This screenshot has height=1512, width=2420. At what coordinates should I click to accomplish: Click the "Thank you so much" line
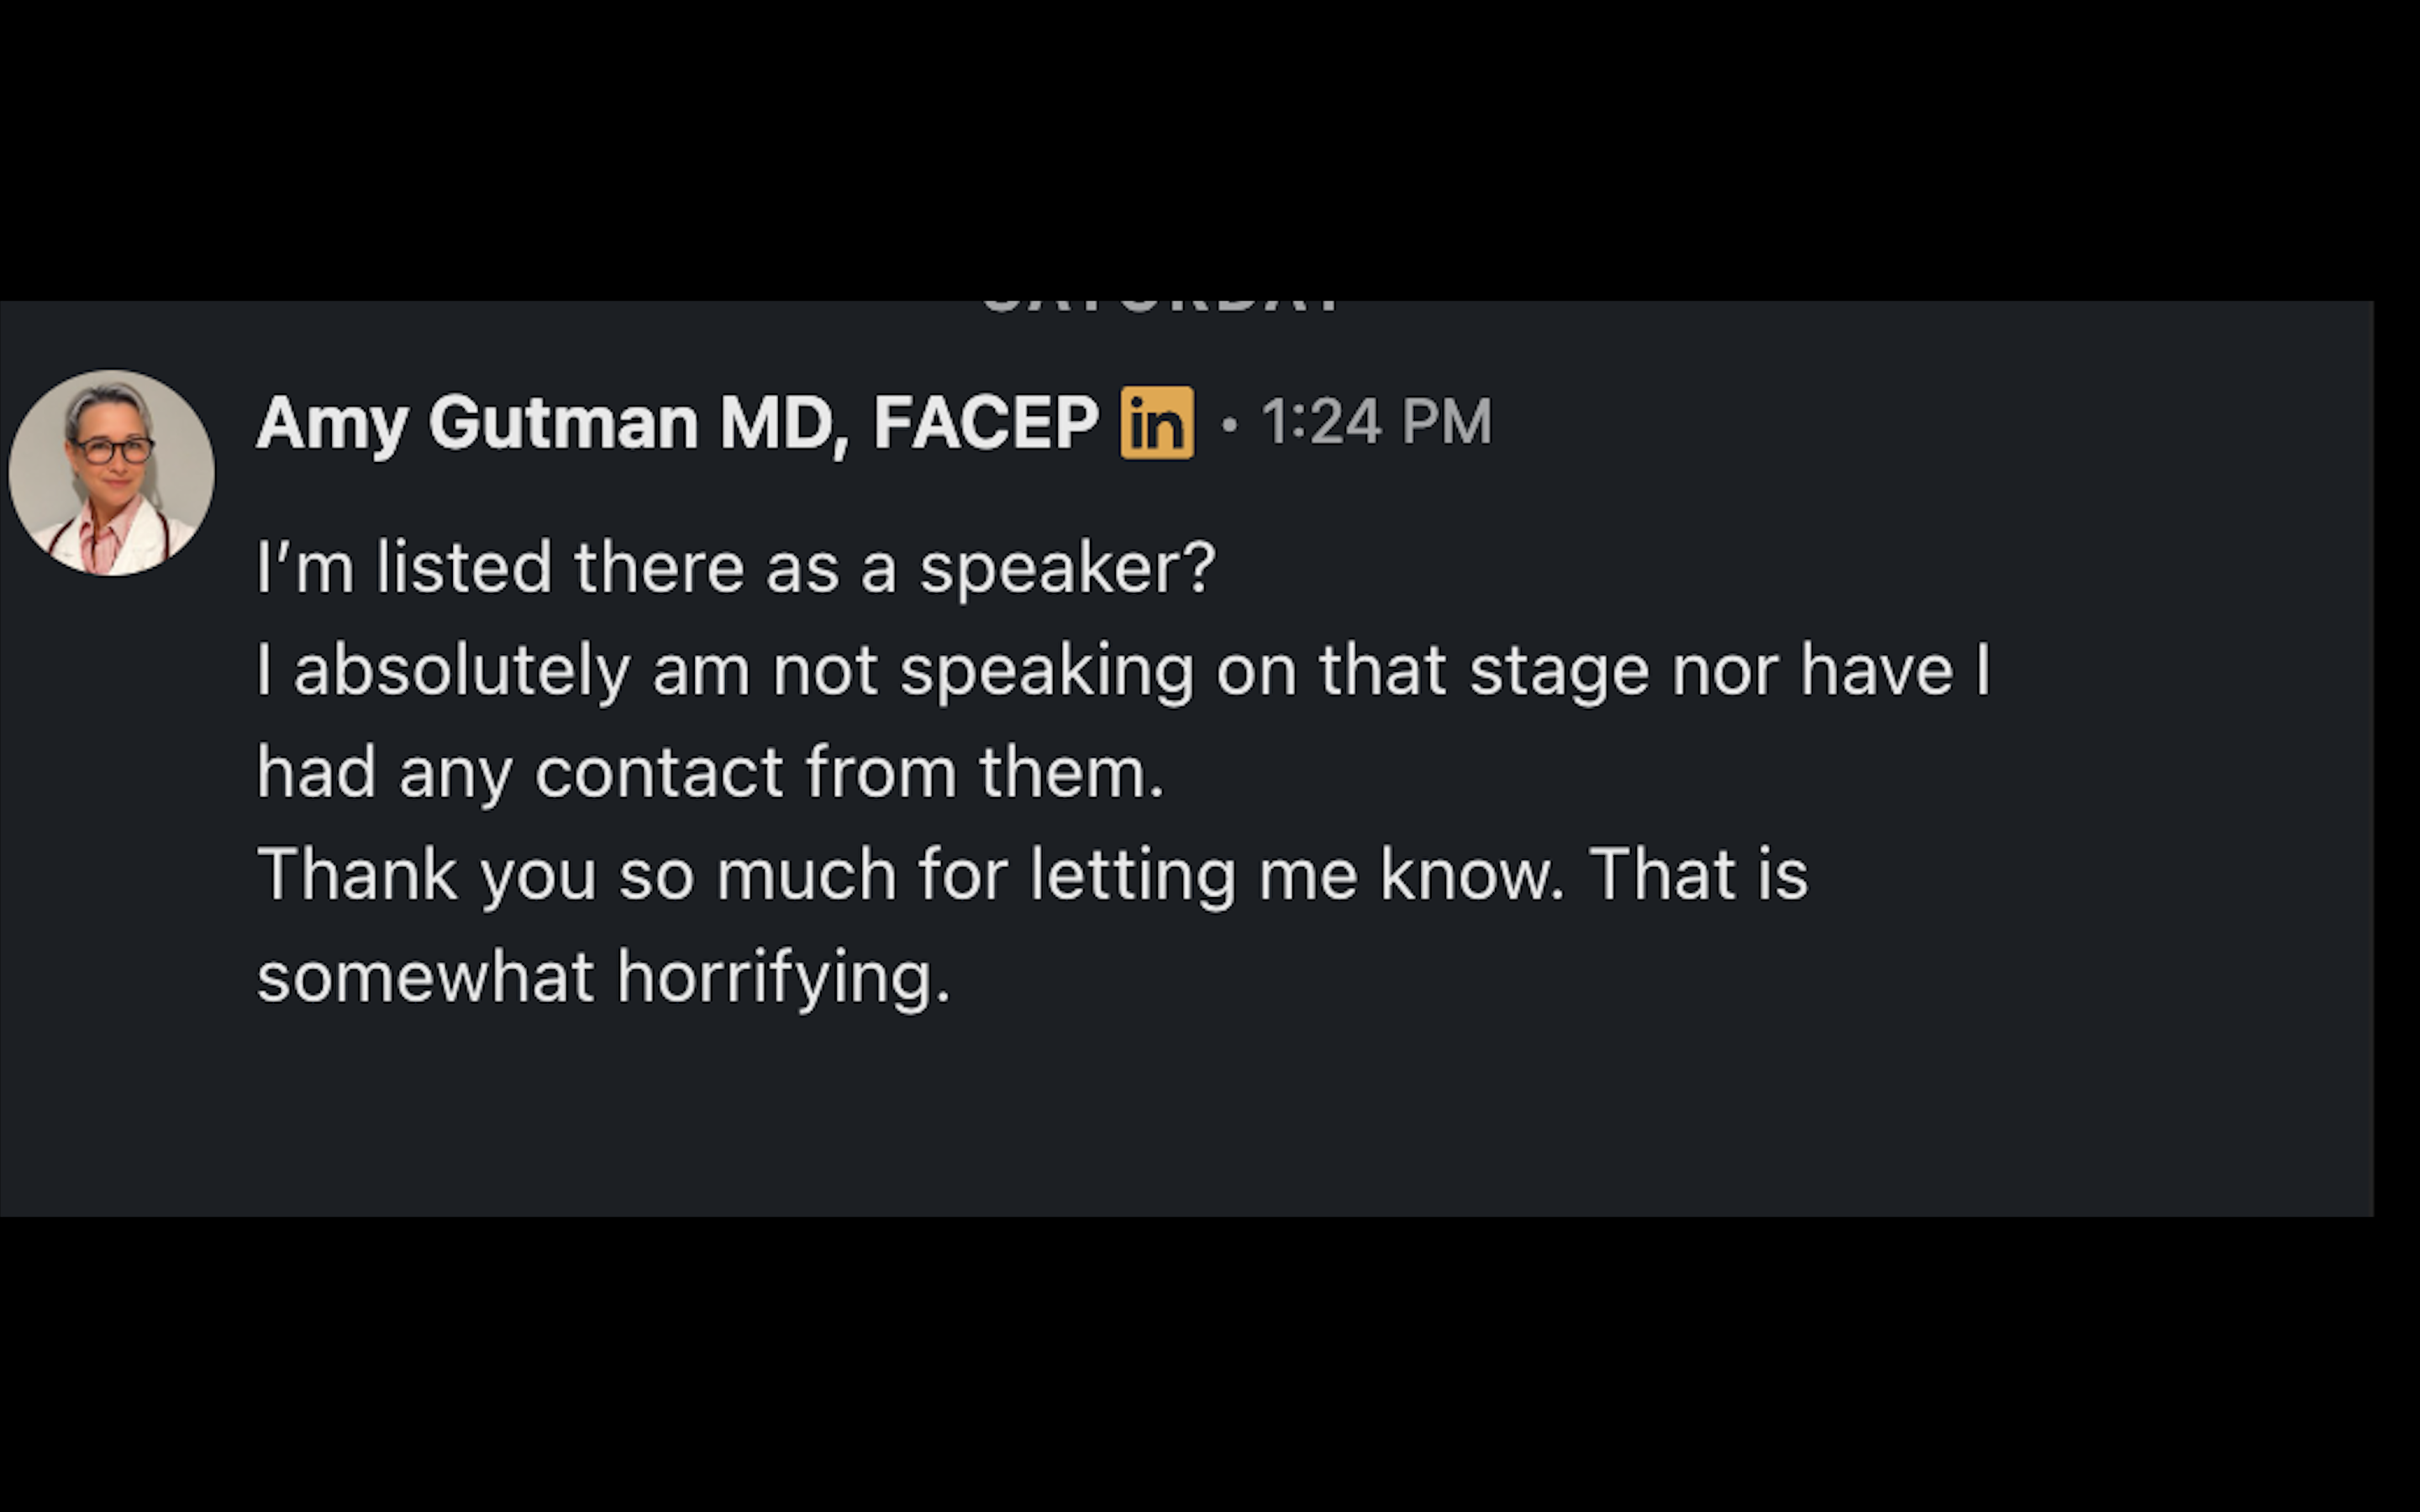click(1032, 875)
